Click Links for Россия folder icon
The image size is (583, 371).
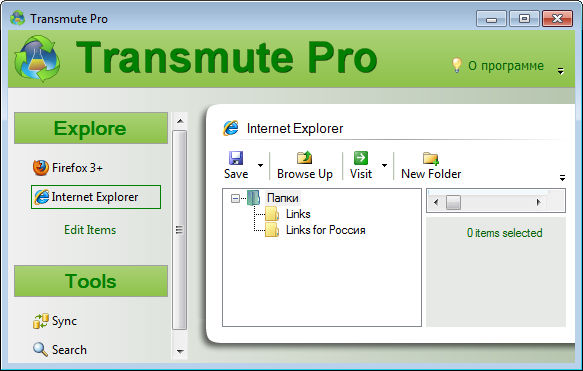pyautogui.click(x=272, y=230)
